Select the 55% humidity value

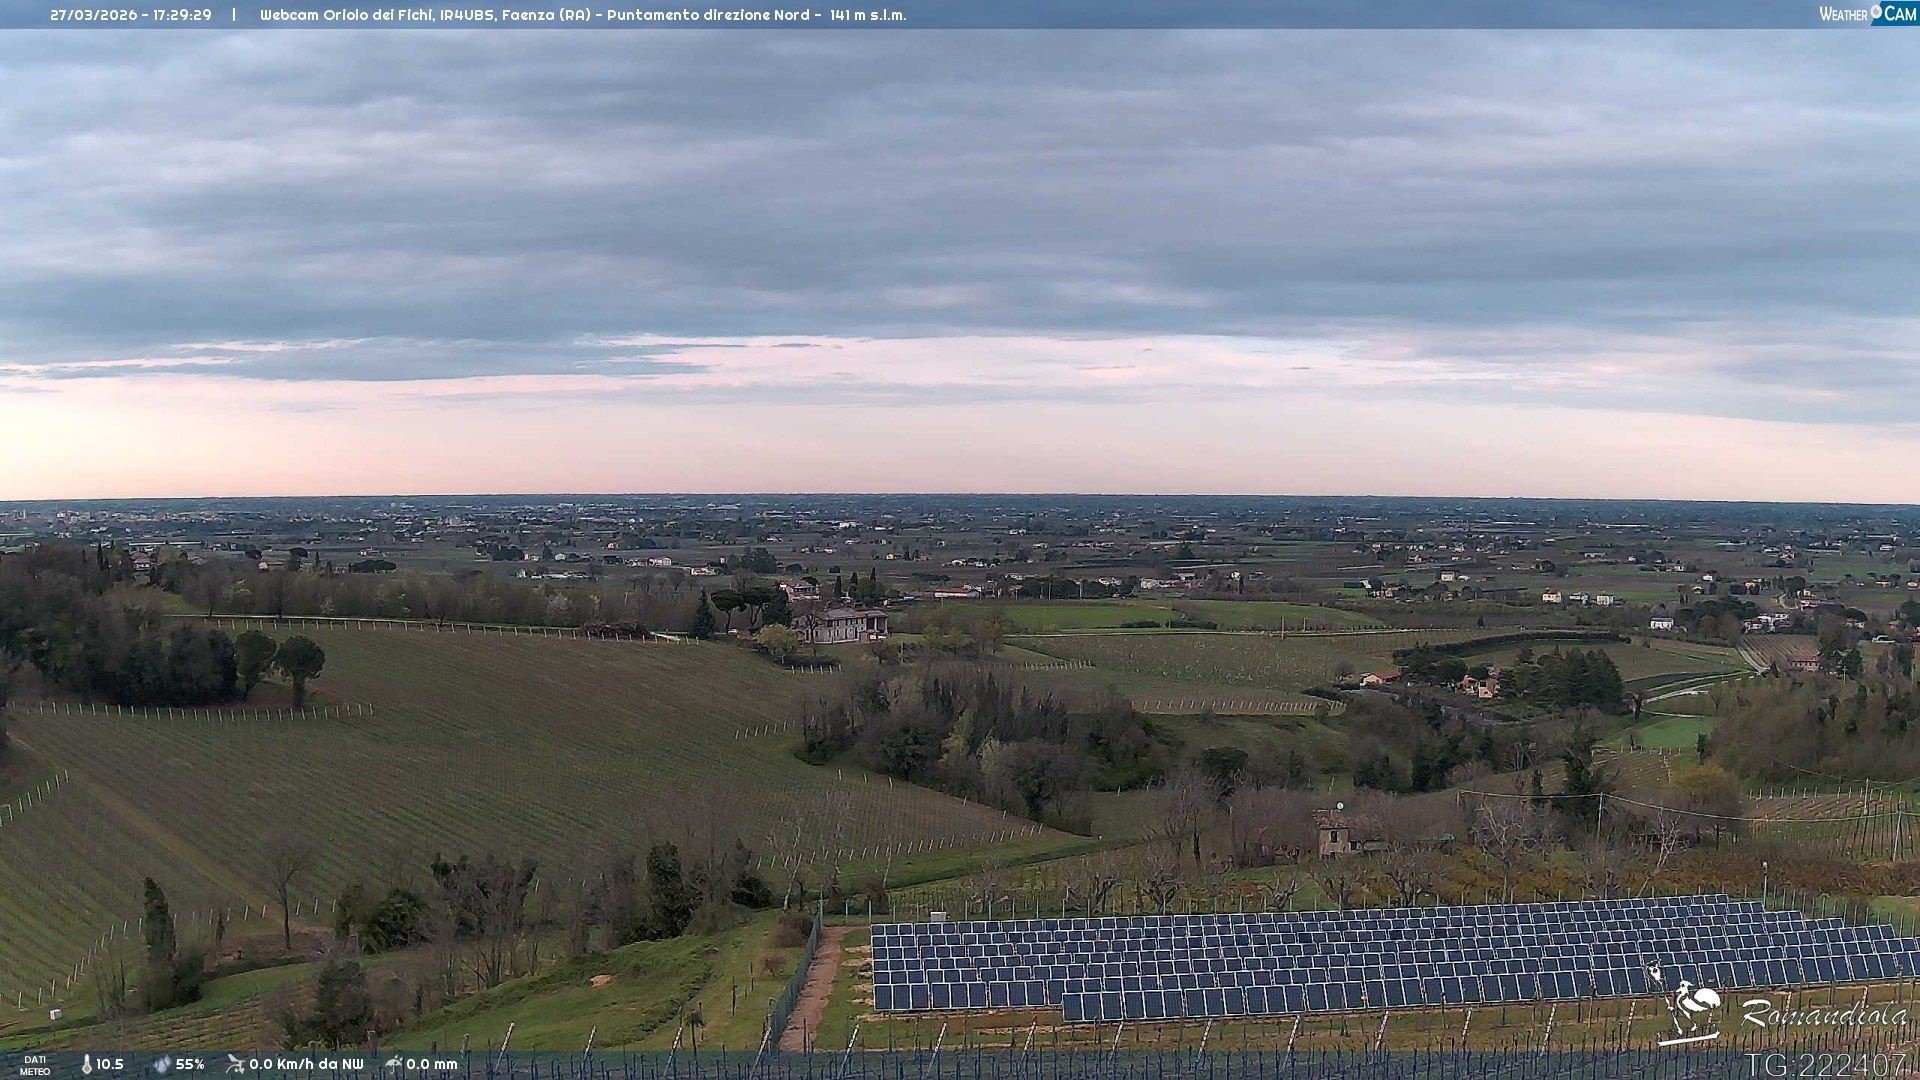pyautogui.click(x=190, y=1064)
